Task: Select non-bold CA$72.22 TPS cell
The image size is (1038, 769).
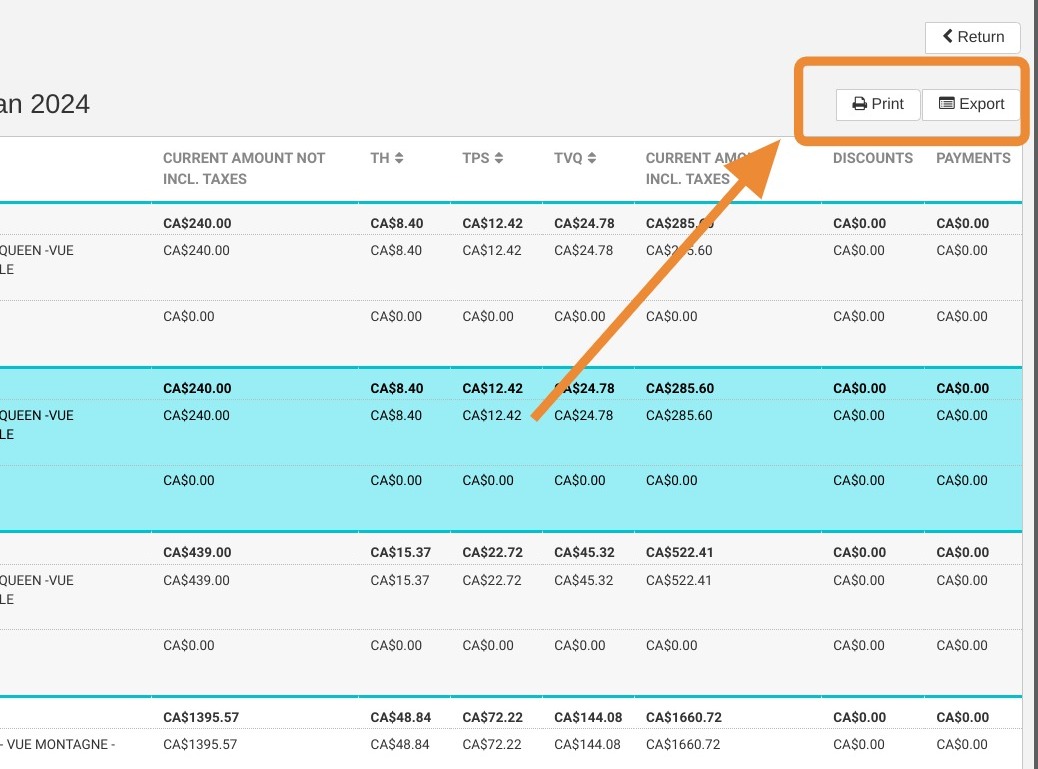Action: (492, 745)
